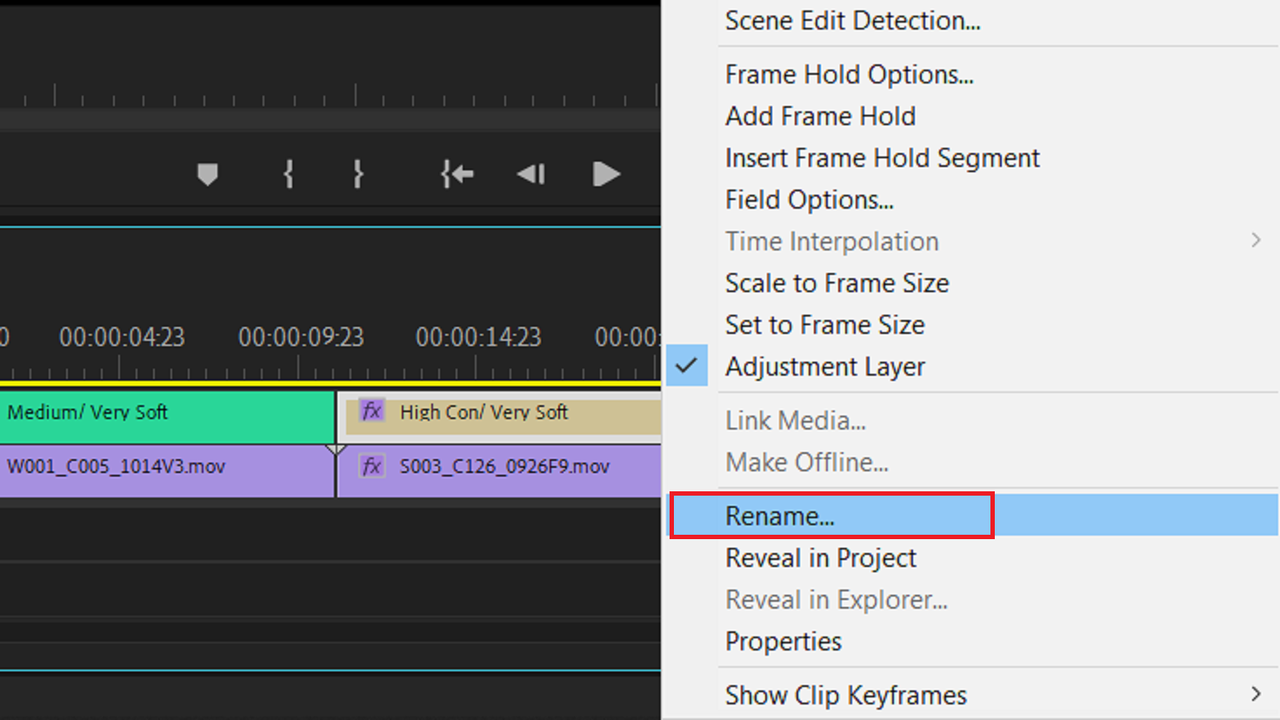The height and width of the screenshot is (720, 1280).
Task: Click fx badge on S003_C126_0926F9.mov clip
Action: tap(372, 466)
